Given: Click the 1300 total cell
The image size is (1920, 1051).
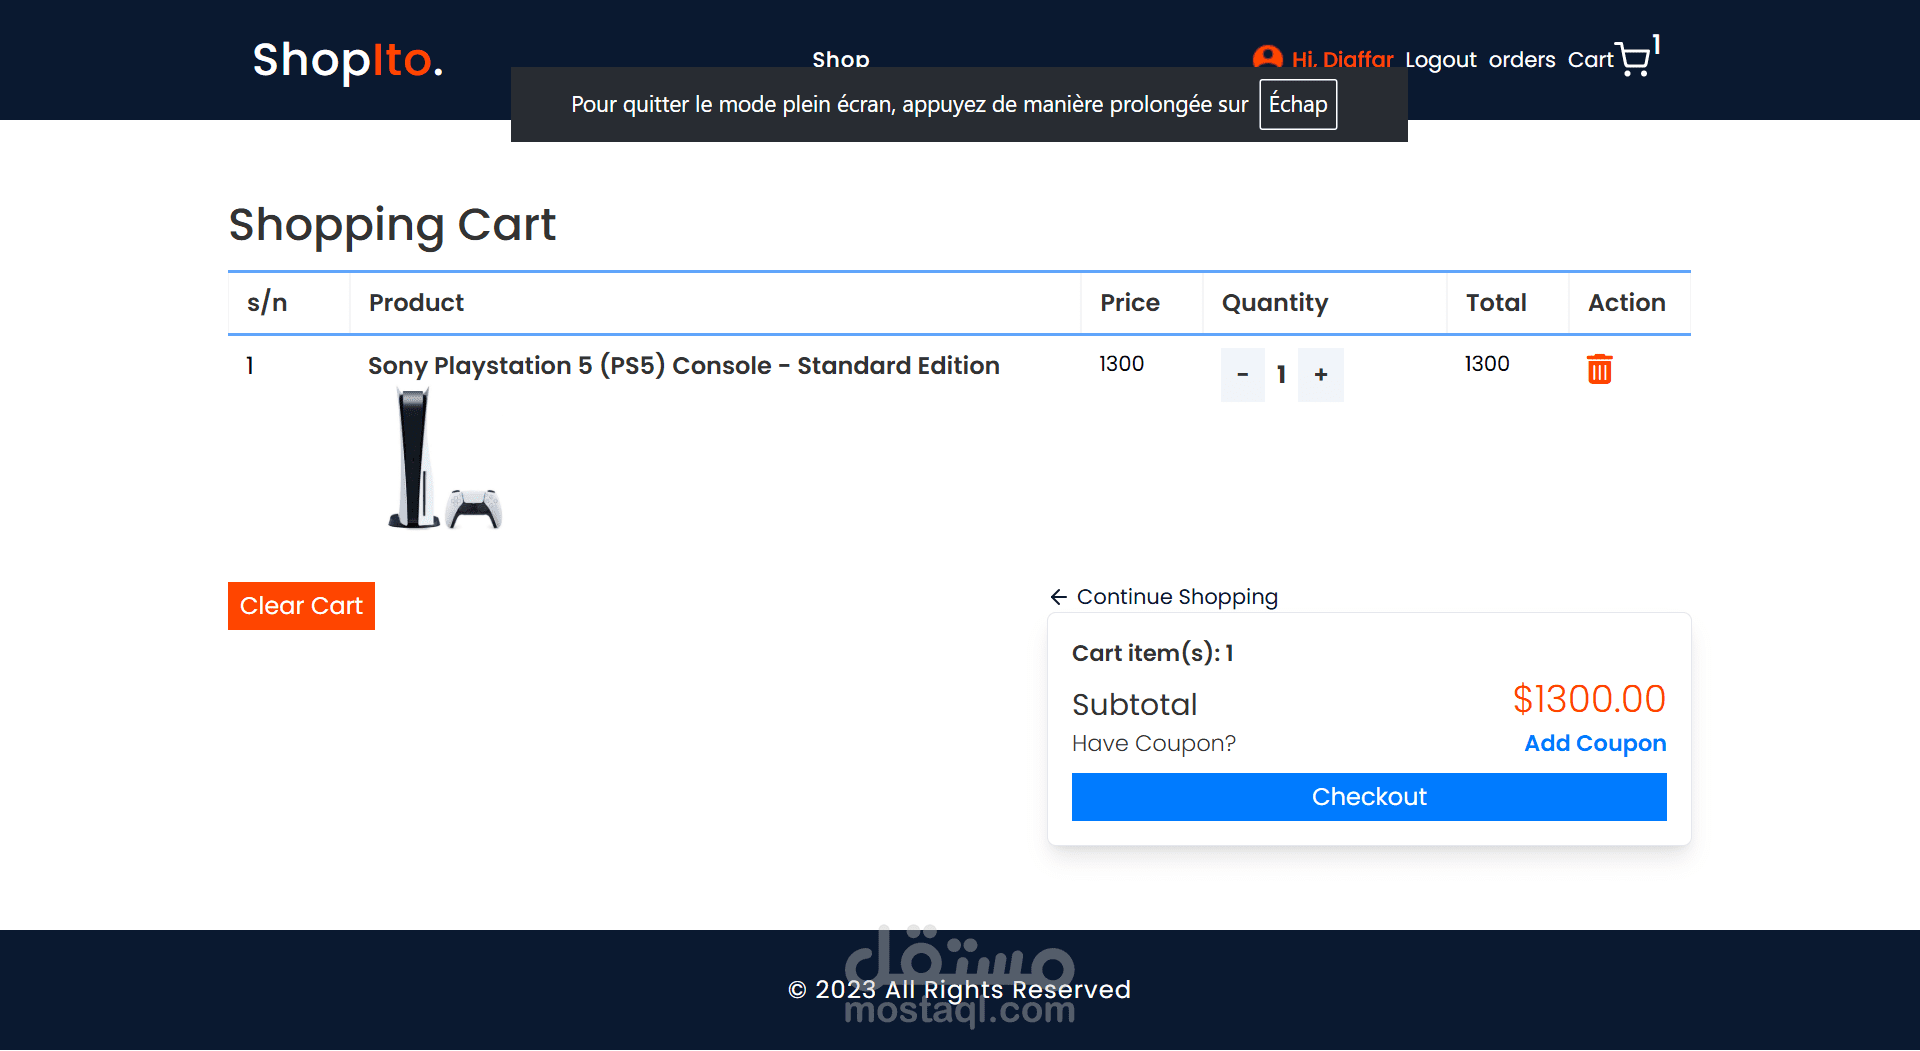Looking at the screenshot, I should pyautogui.click(x=1487, y=364).
